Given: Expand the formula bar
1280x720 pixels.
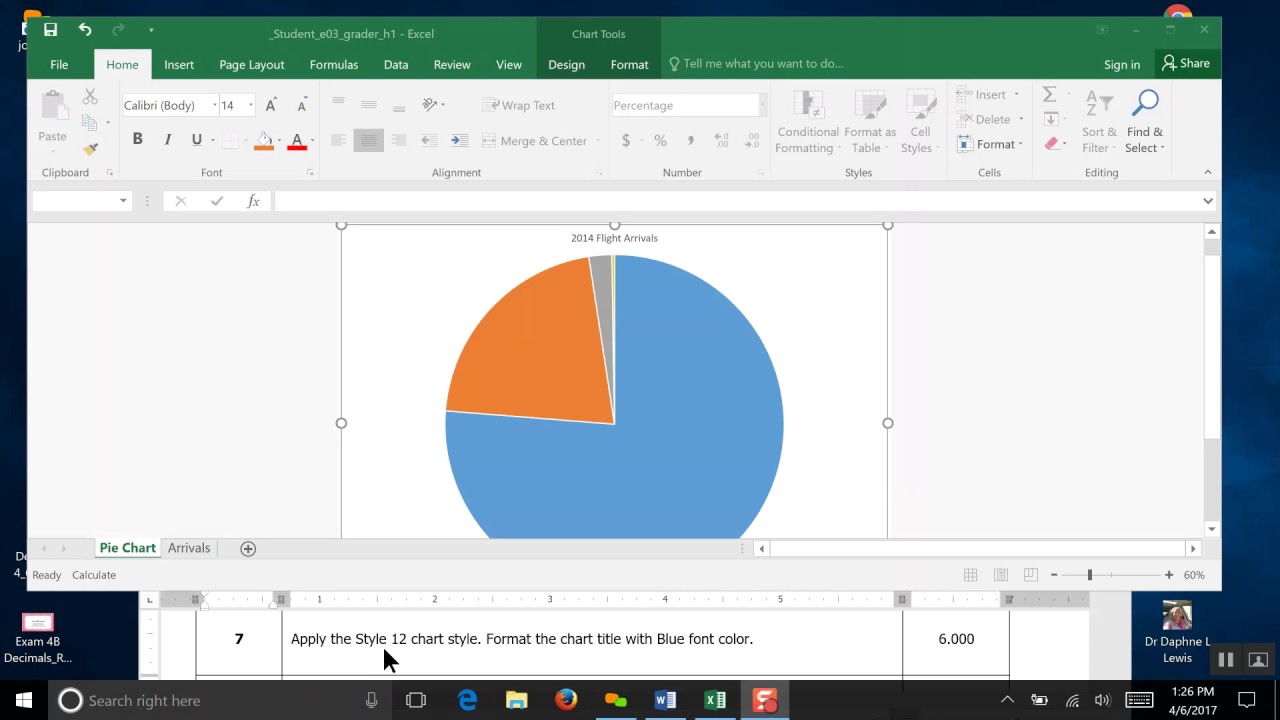Looking at the screenshot, I should pyautogui.click(x=1207, y=201).
